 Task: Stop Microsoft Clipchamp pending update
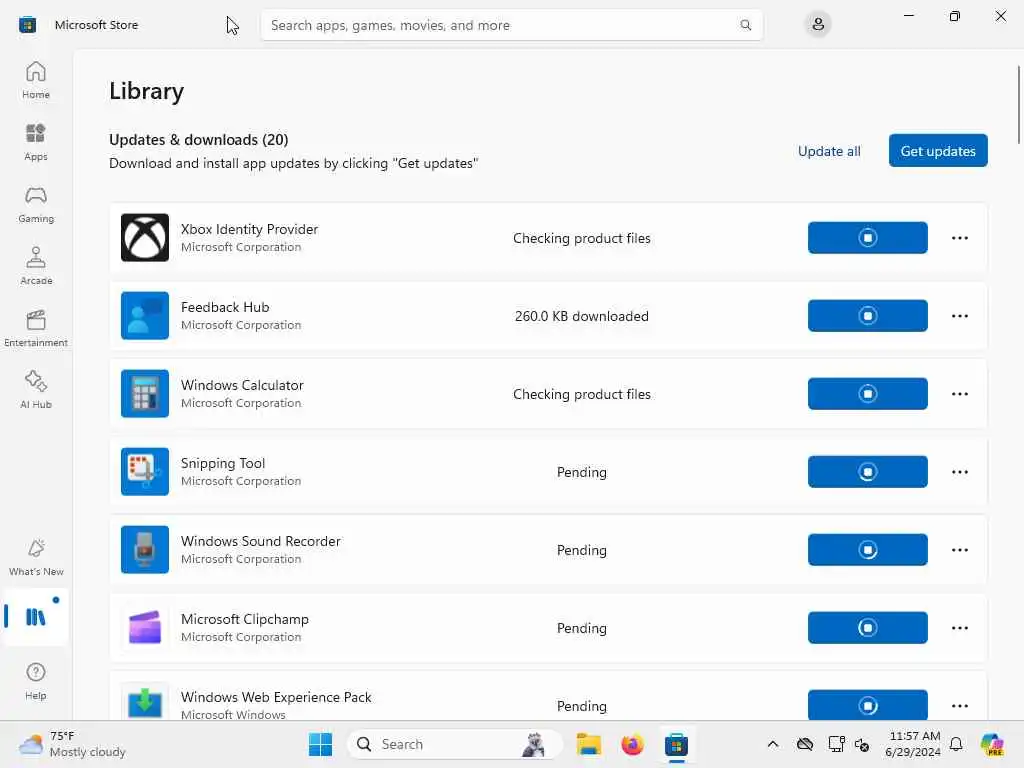(867, 628)
